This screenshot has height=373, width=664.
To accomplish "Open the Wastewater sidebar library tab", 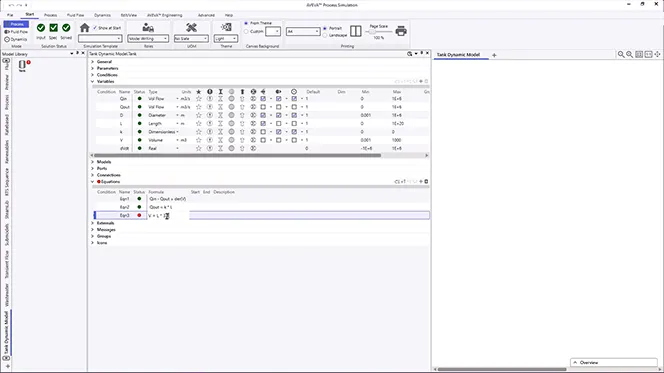I will [6, 295].
